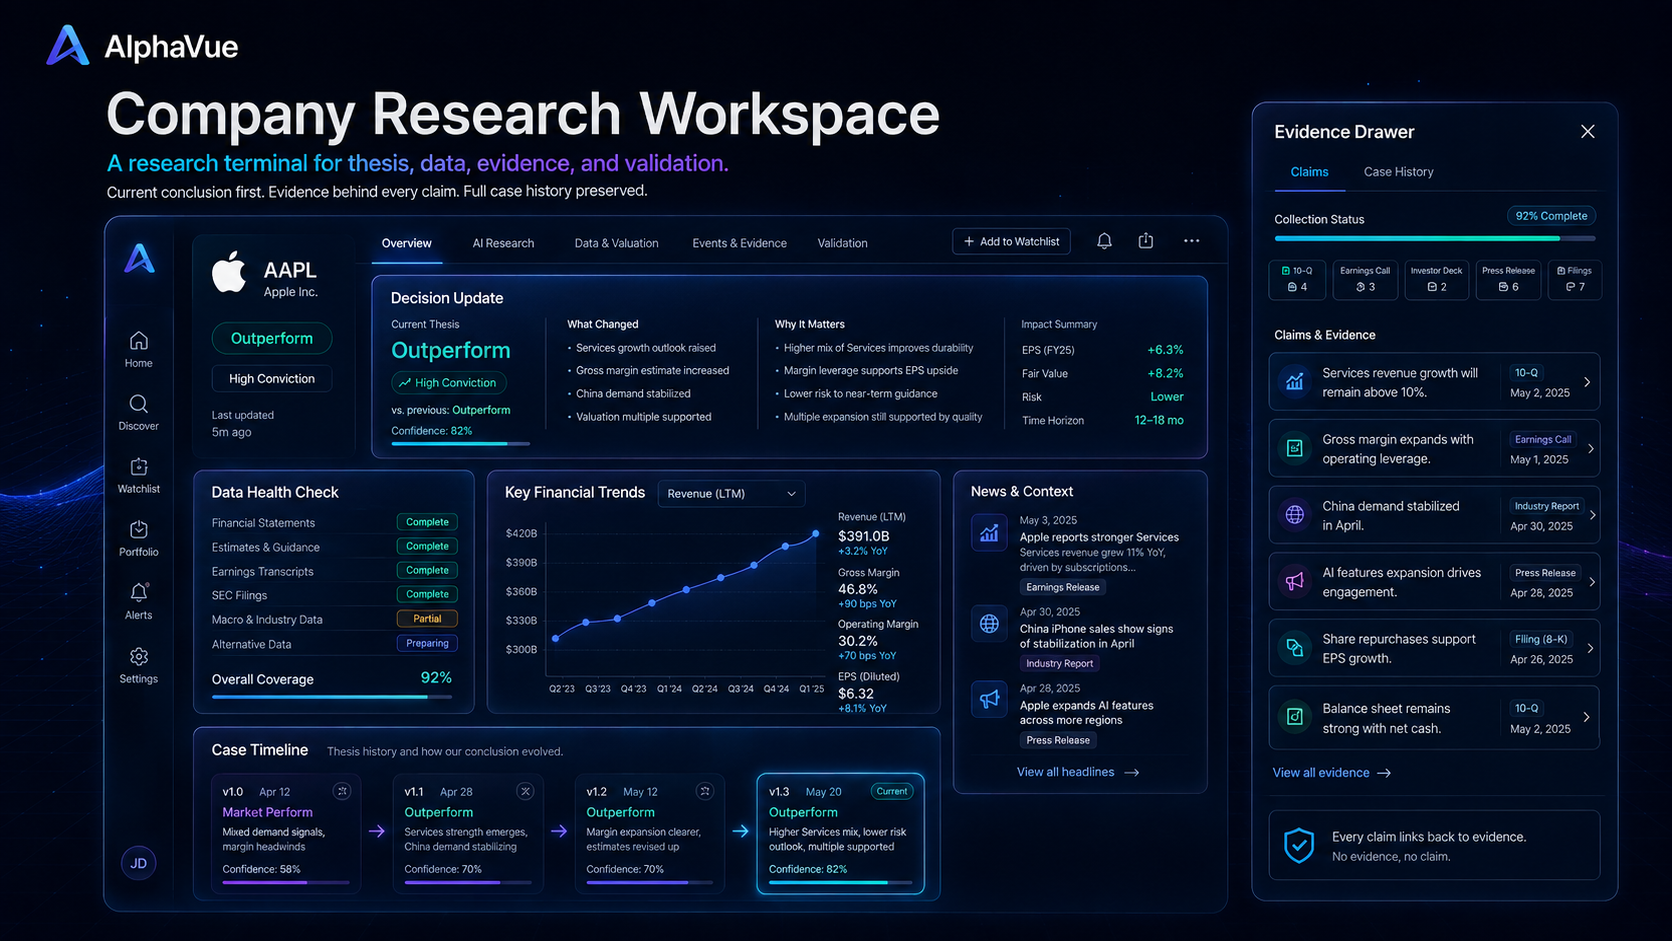
Task: Open the AI Research tab
Action: [503, 243]
